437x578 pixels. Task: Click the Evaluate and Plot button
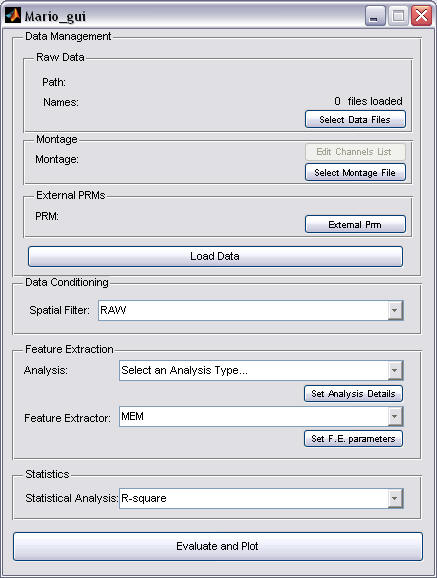(x=218, y=546)
